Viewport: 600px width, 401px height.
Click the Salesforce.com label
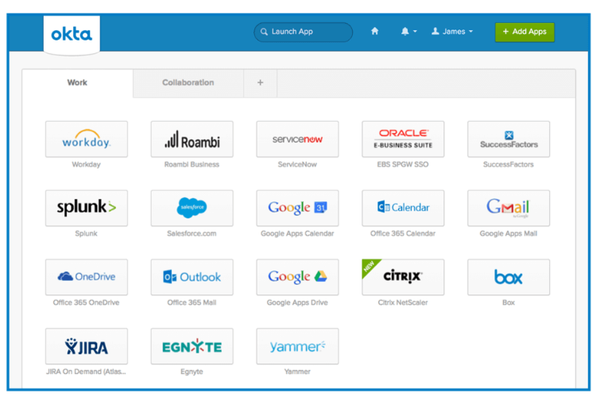(x=192, y=233)
